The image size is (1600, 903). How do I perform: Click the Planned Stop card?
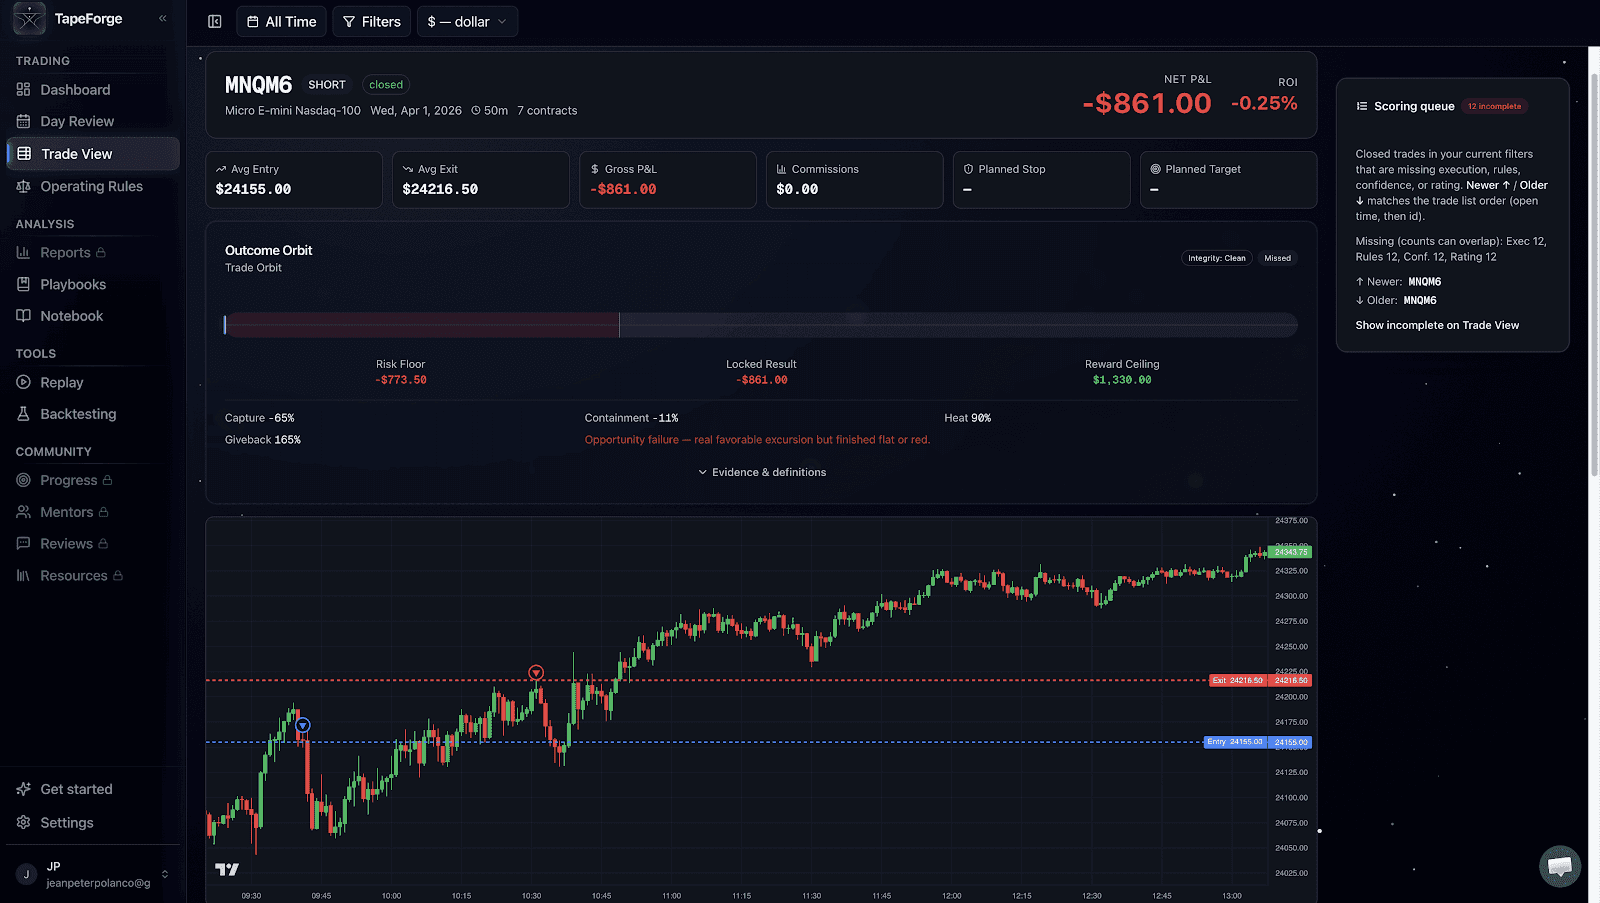tap(1042, 180)
